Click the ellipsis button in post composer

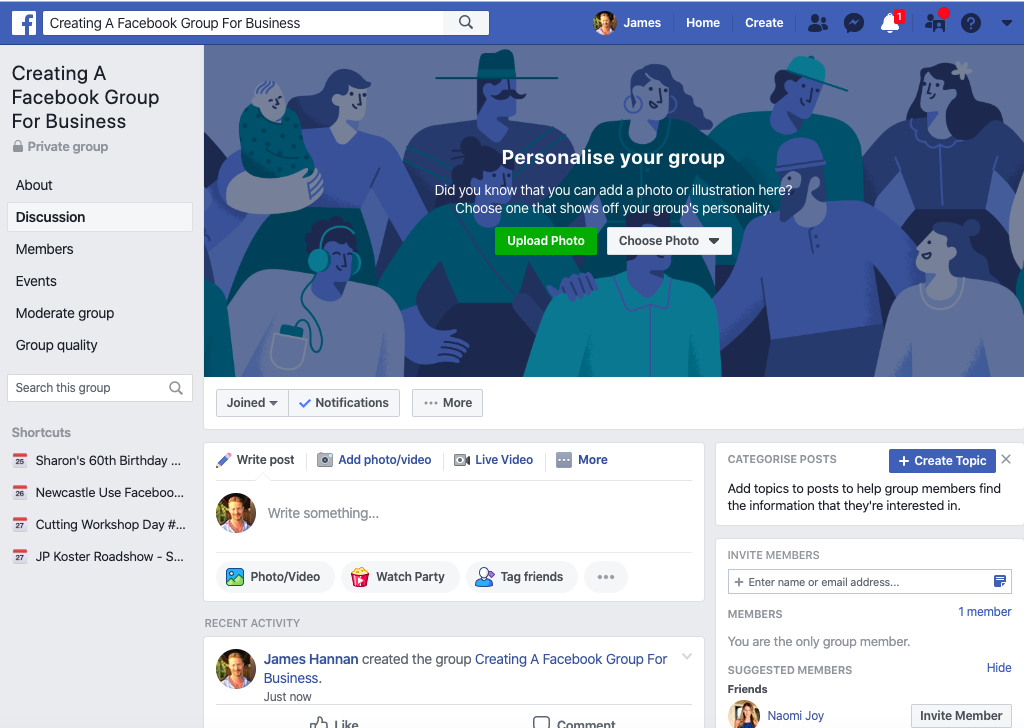point(605,577)
